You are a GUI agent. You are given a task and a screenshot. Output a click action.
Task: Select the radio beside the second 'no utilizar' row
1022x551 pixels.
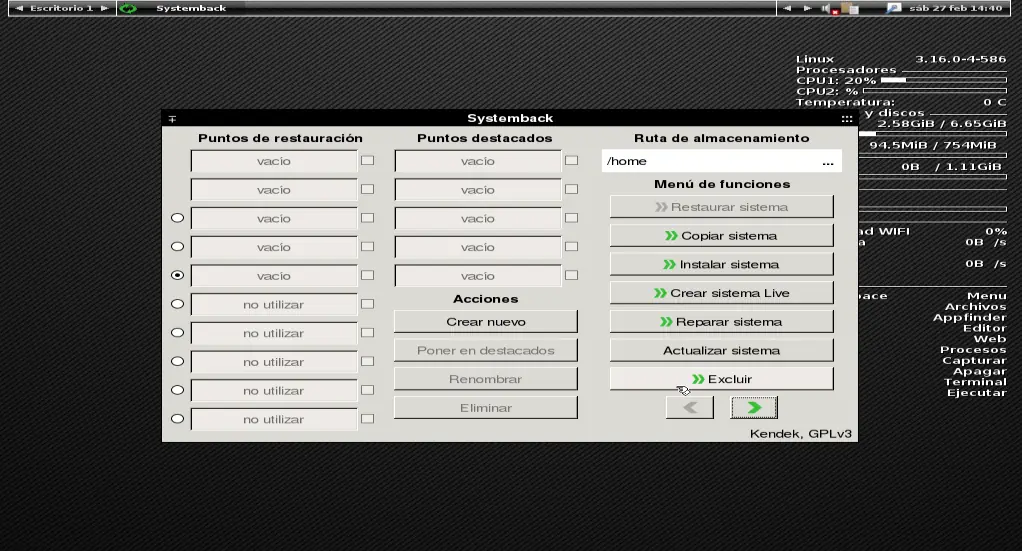pyautogui.click(x=177, y=333)
